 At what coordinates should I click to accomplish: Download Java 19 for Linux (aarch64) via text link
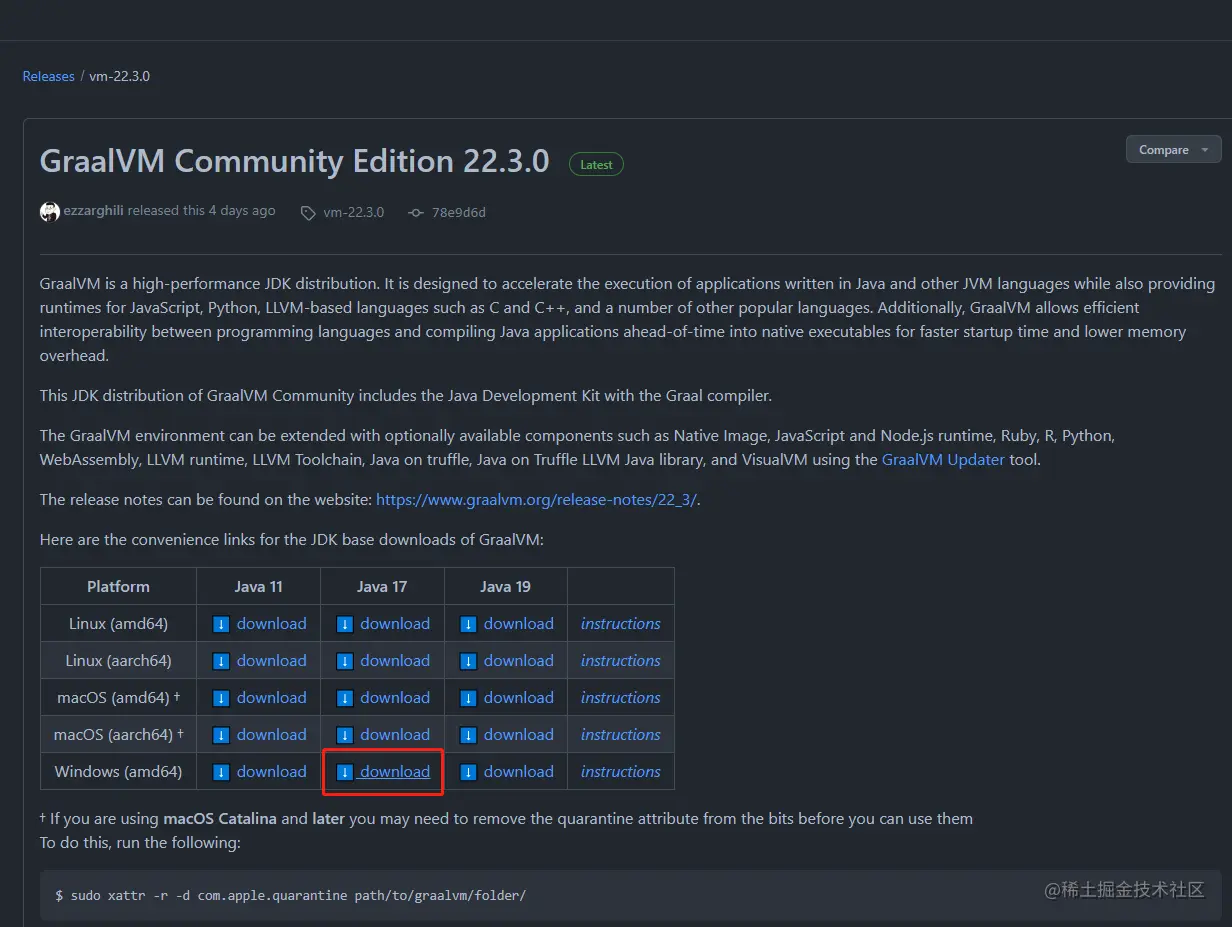(x=518, y=661)
